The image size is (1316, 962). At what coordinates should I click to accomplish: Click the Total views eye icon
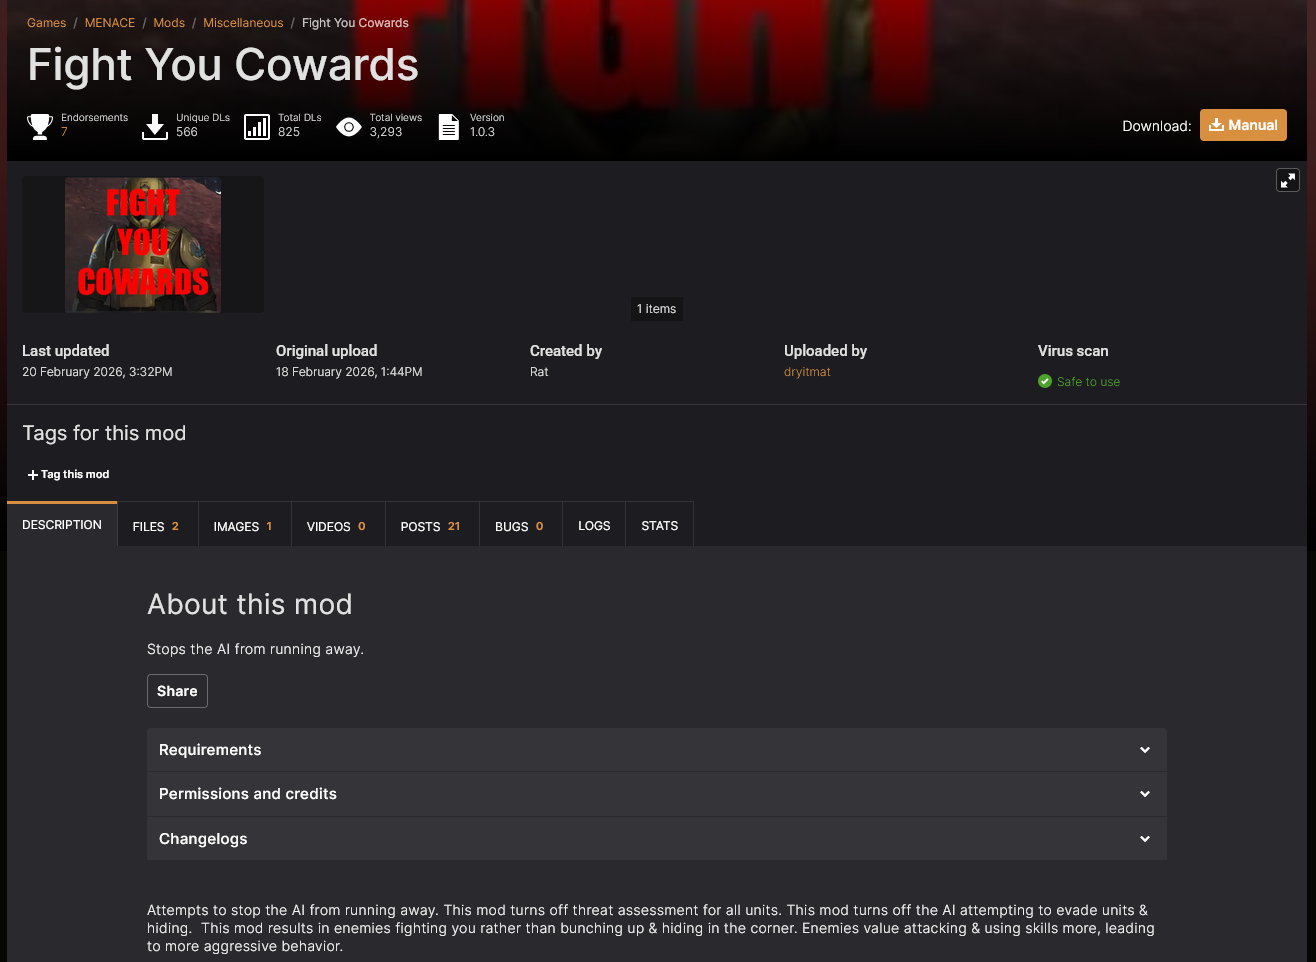pyautogui.click(x=348, y=126)
